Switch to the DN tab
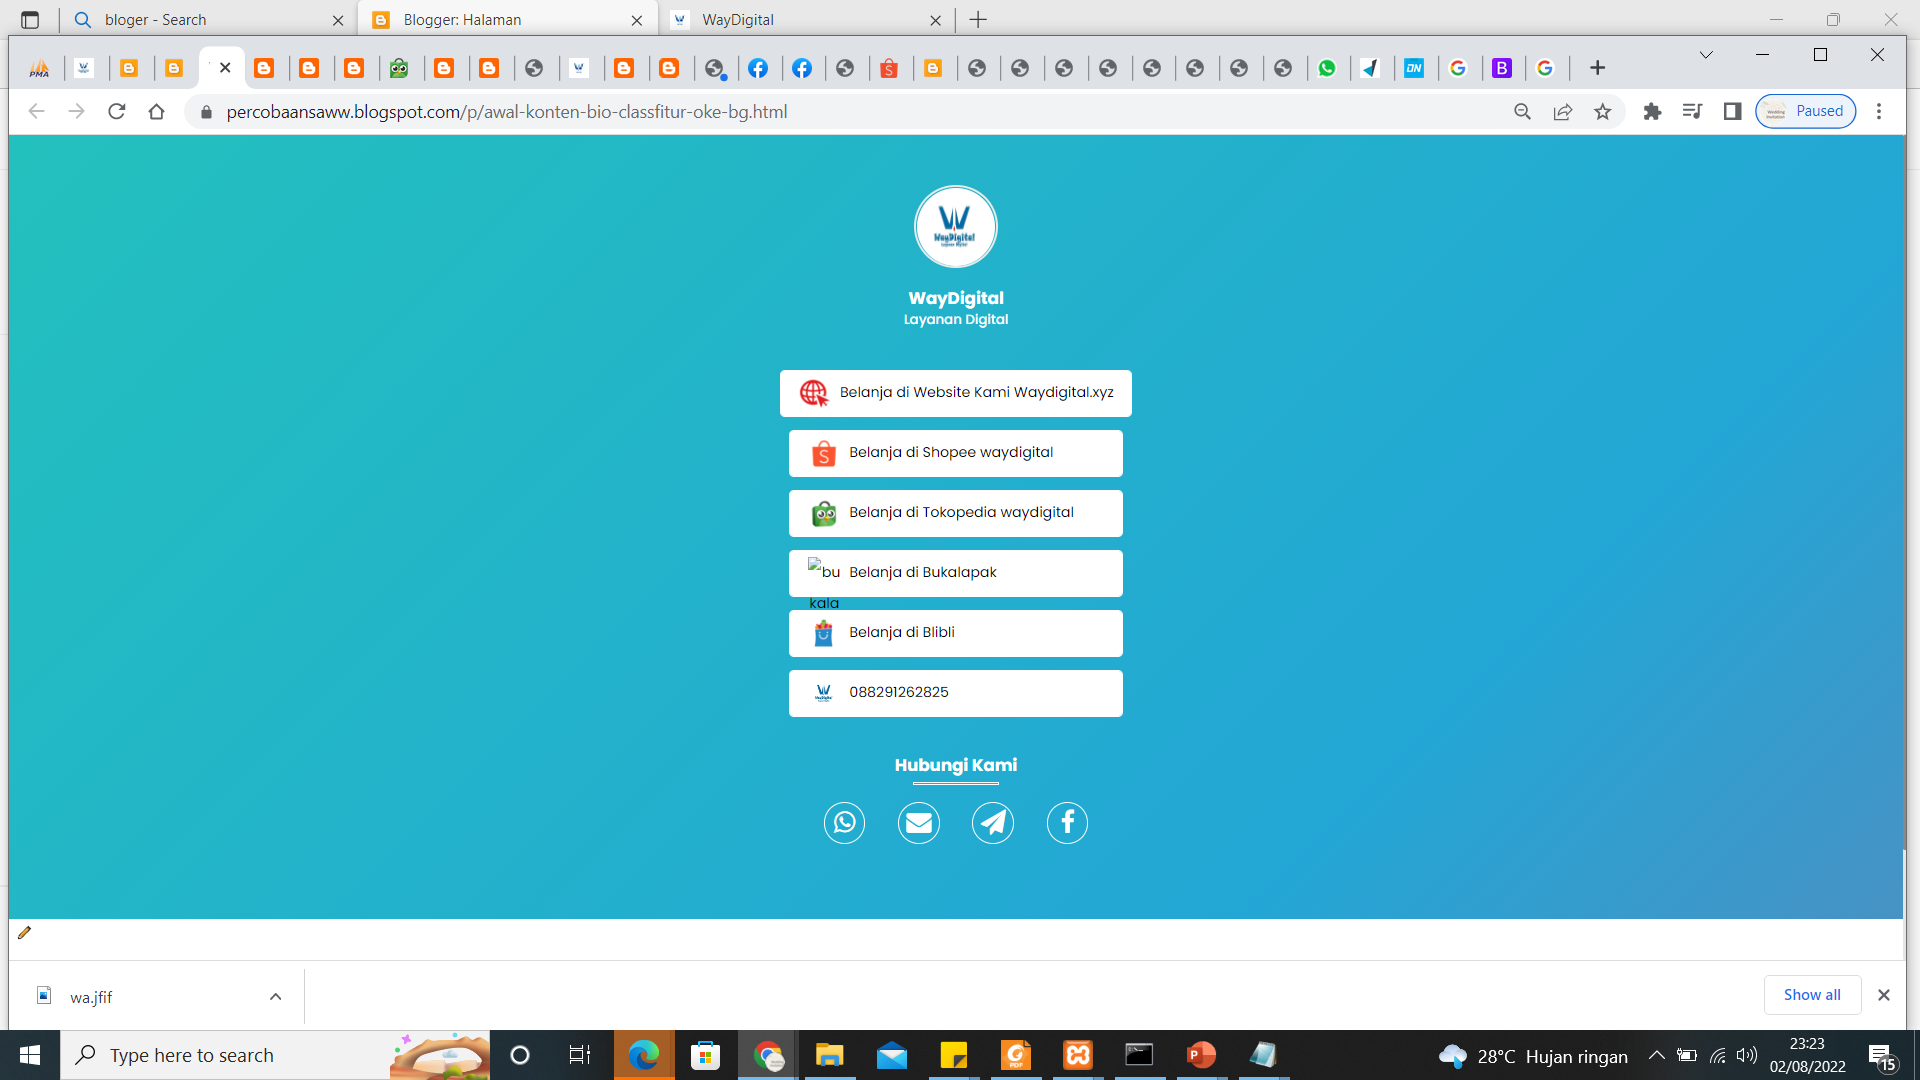 click(x=1414, y=68)
